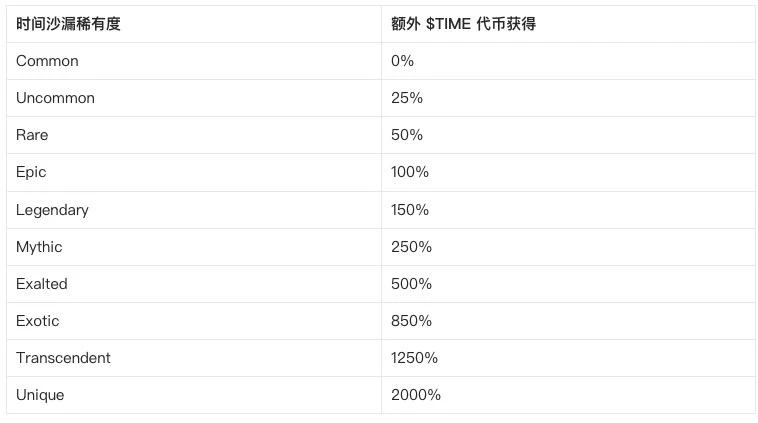The height and width of the screenshot is (423, 758).
Task: Click the Uncommon rarity cell
Action: (x=55, y=98)
